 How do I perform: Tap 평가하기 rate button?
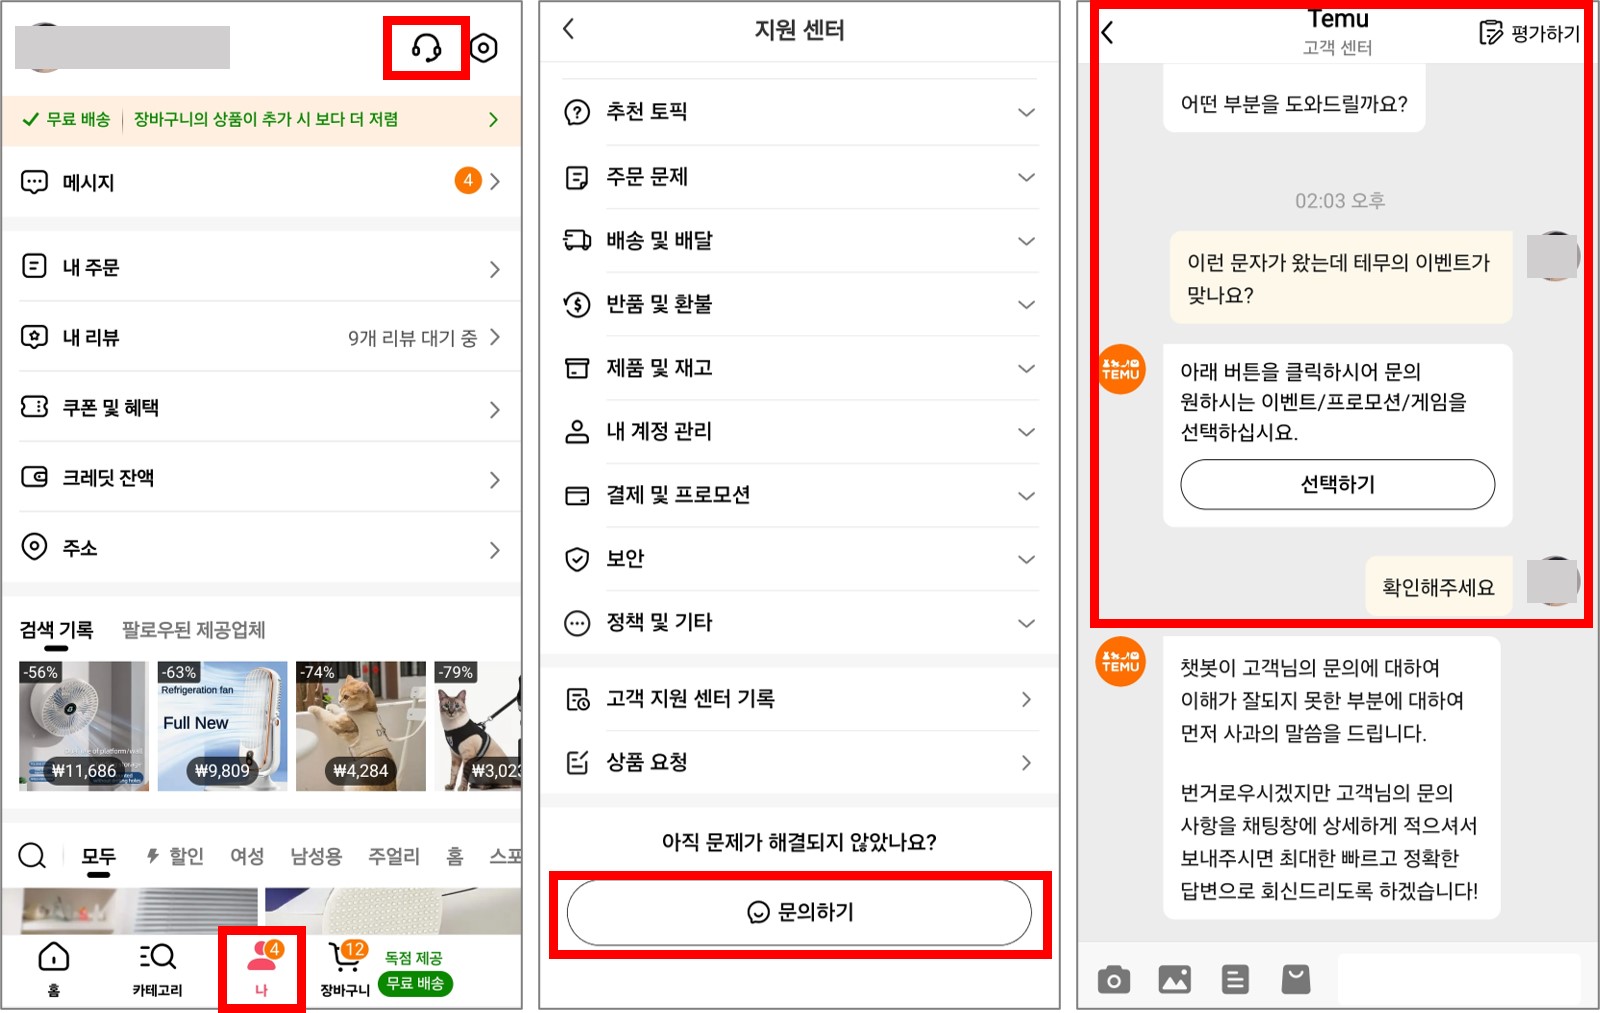pyautogui.click(x=1529, y=33)
